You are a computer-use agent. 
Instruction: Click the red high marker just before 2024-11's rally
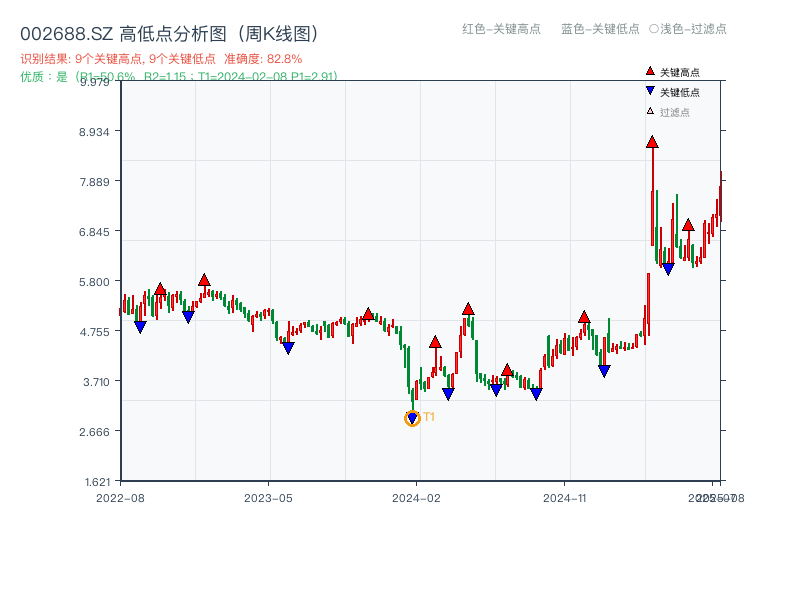coord(584,317)
